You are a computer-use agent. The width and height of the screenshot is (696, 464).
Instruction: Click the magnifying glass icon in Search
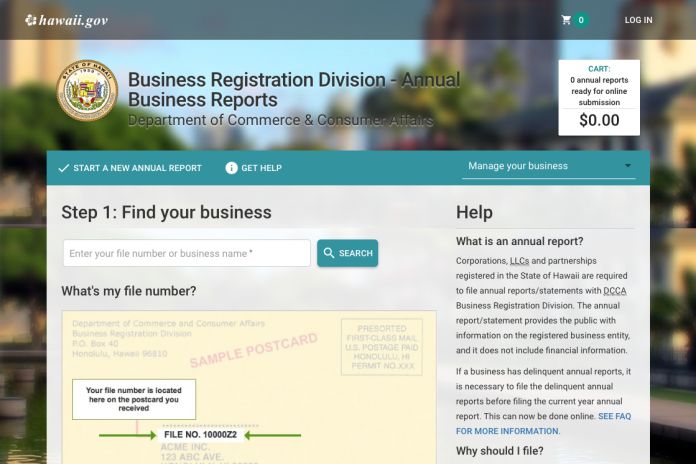coord(329,253)
